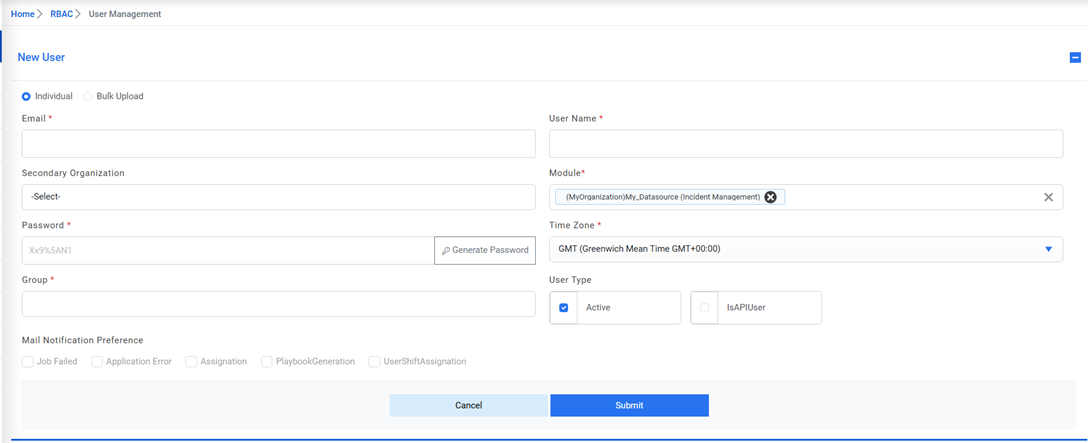Open the Secondary Organization dropdown
The height and width of the screenshot is (443, 1088).
coord(278,197)
